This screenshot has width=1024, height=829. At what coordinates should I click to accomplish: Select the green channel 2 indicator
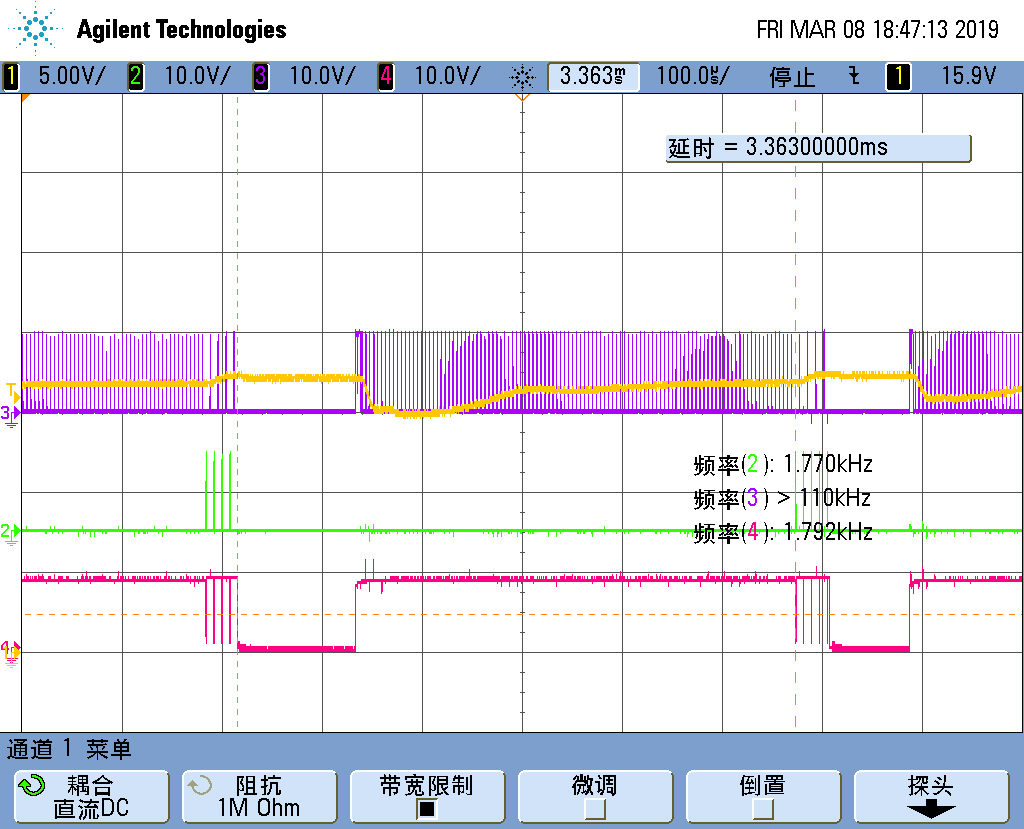136,76
